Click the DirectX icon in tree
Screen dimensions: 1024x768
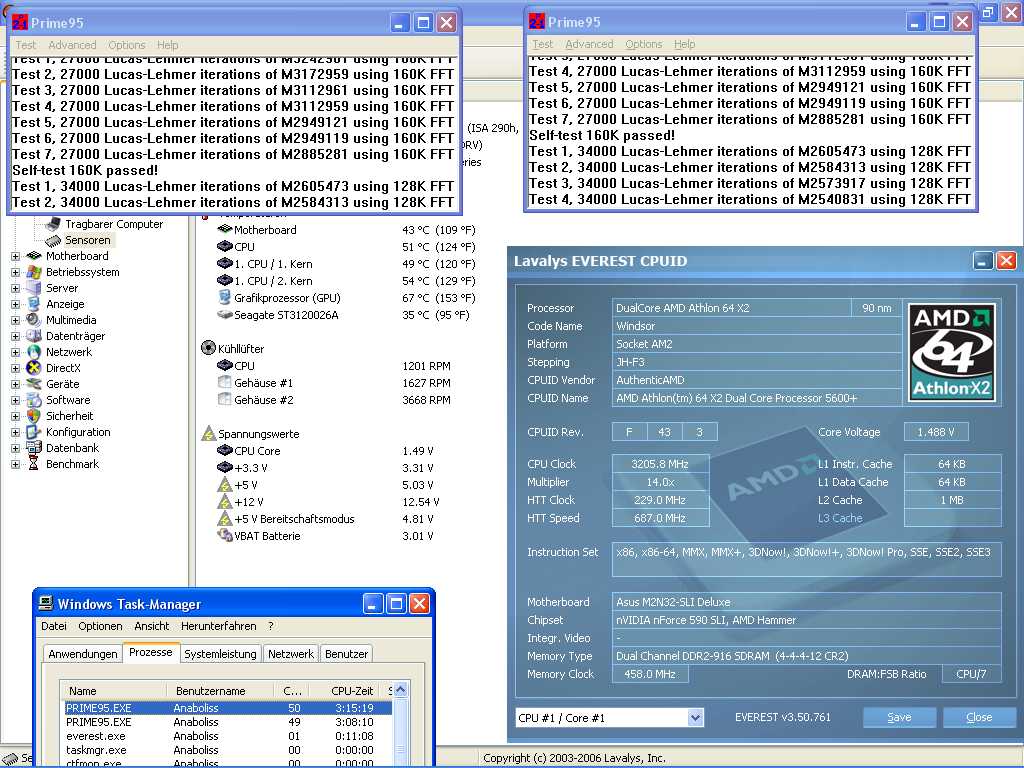click(x=33, y=368)
